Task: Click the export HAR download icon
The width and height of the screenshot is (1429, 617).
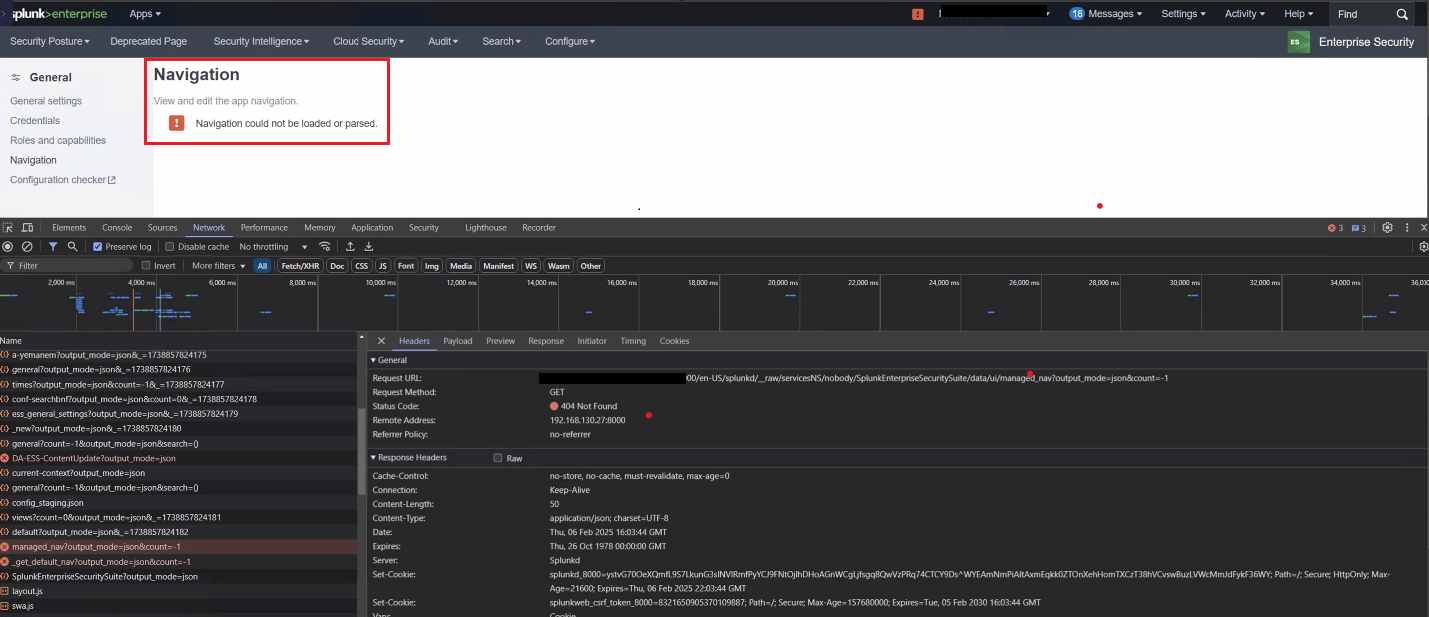Action: tap(369, 247)
